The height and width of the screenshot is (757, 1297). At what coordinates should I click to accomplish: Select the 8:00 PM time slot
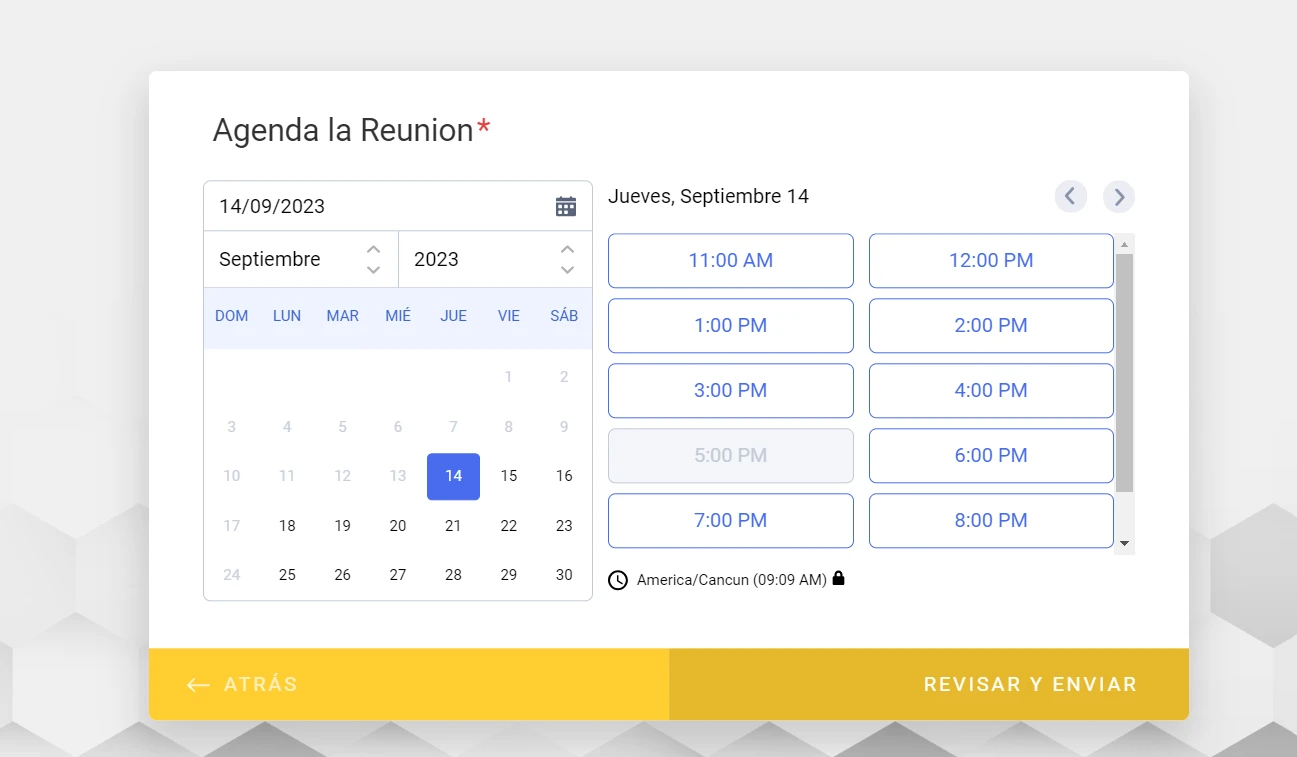pyautogui.click(x=990, y=520)
